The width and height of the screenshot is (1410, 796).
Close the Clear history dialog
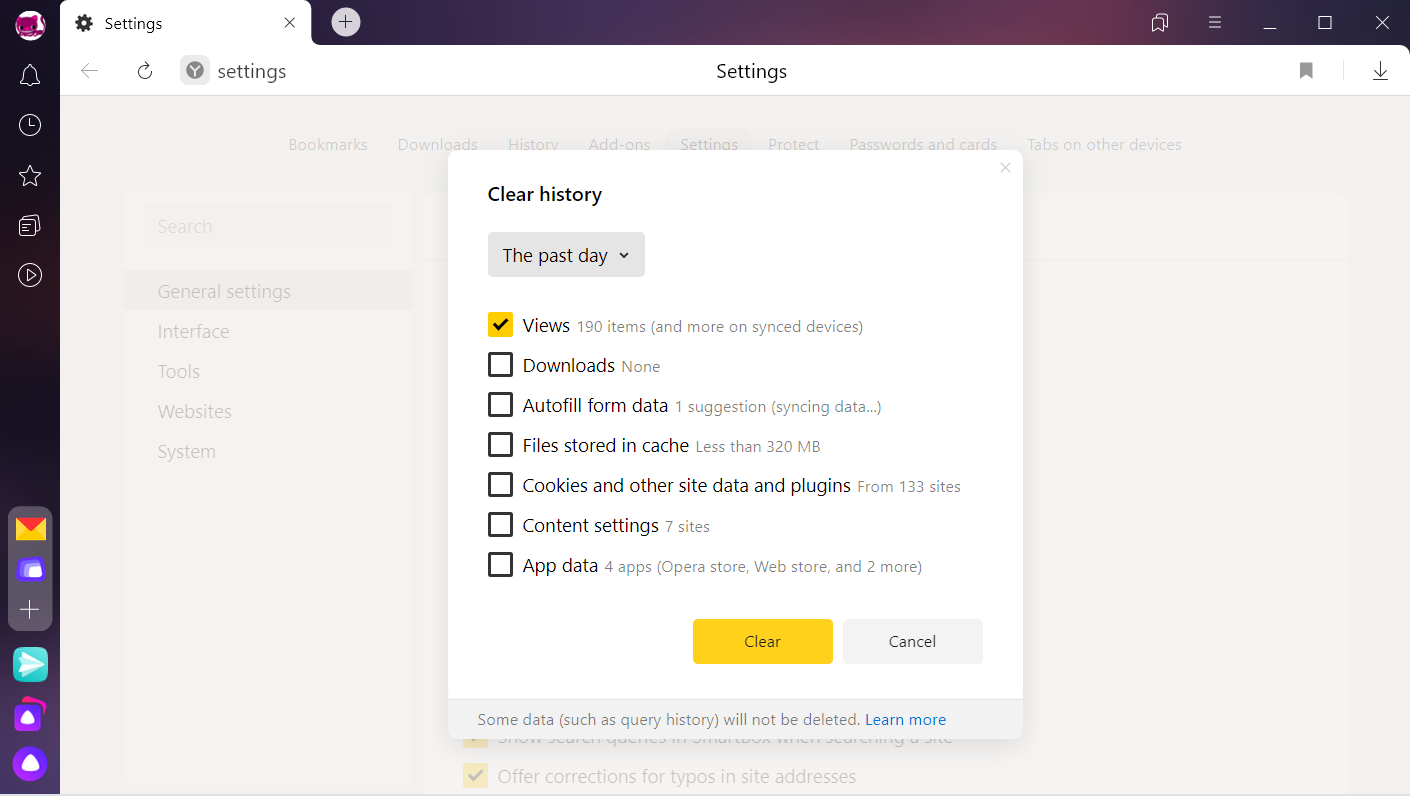(1005, 168)
